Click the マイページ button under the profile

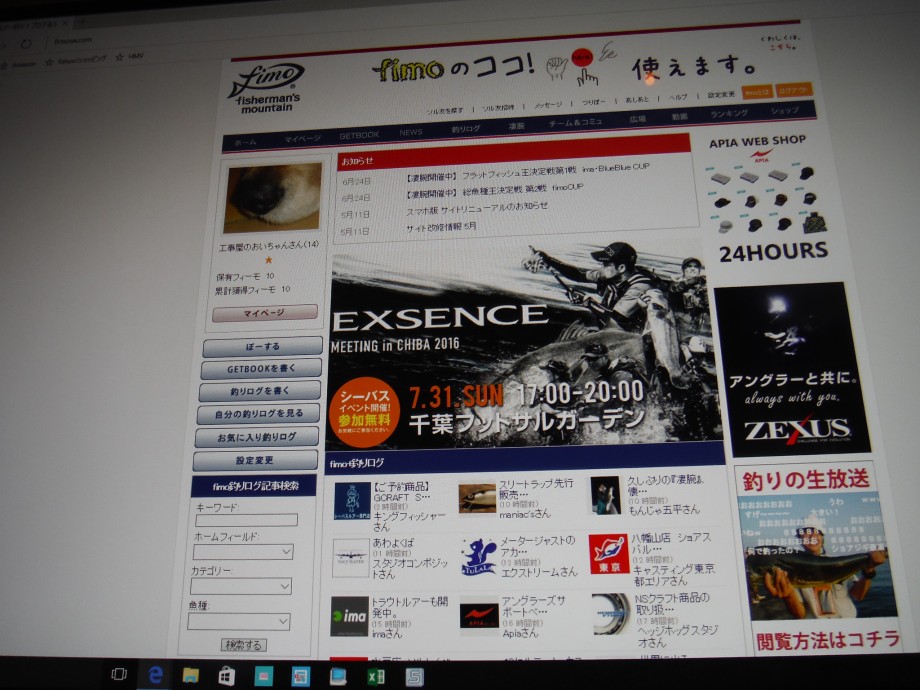pyautogui.click(x=265, y=313)
